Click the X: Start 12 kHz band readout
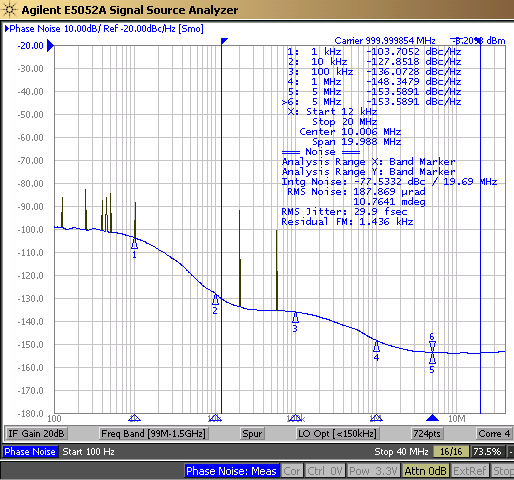The height and width of the screenshot is (480, 514). [332, 112]
